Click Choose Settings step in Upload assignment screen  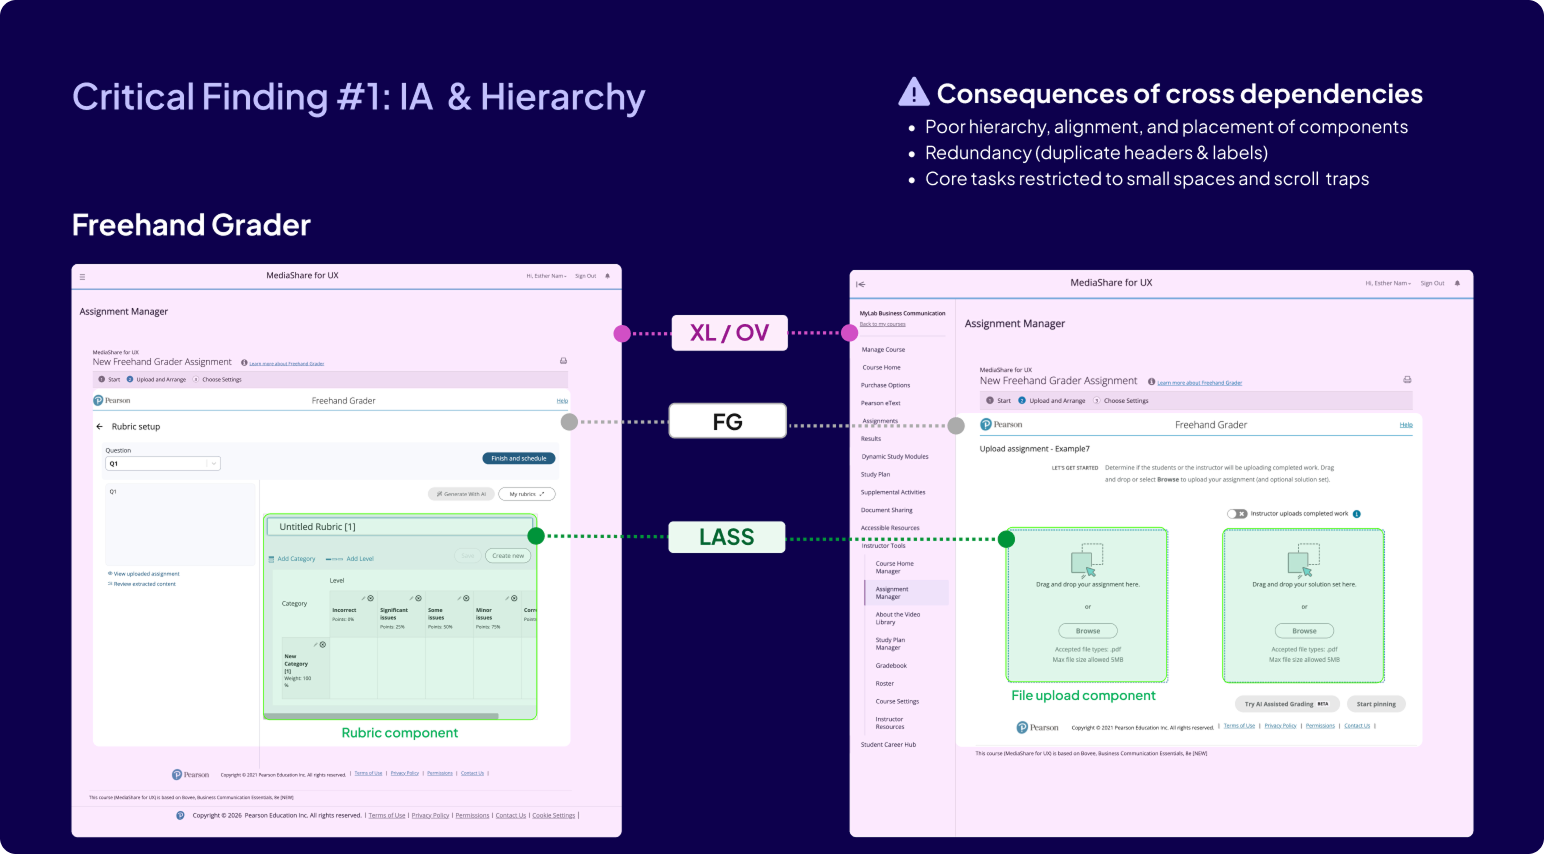click(x=1121, y=401)
